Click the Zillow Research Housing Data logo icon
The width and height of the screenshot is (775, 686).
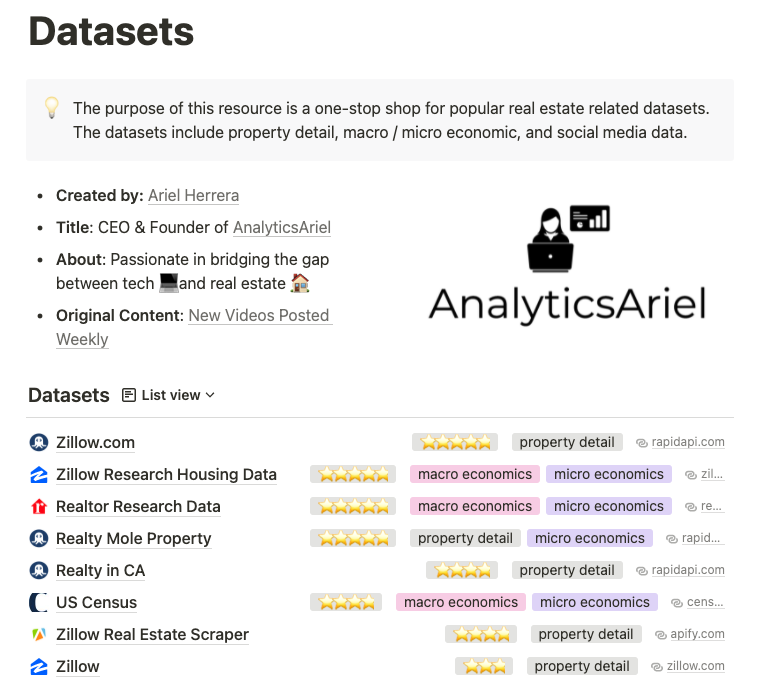coord(39,474)
